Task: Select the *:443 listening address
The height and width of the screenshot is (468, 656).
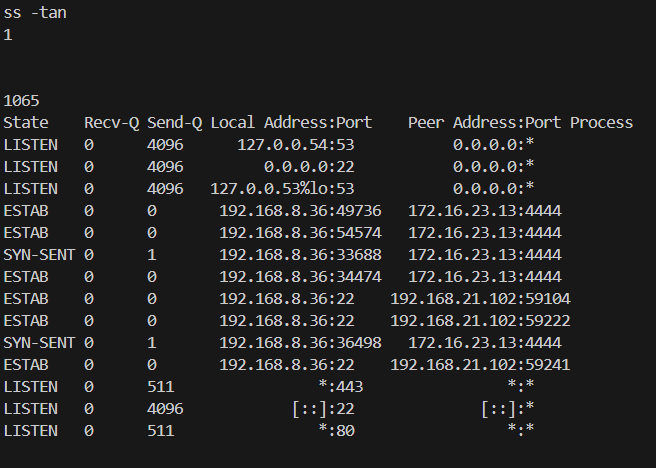Action: [340, 387]
